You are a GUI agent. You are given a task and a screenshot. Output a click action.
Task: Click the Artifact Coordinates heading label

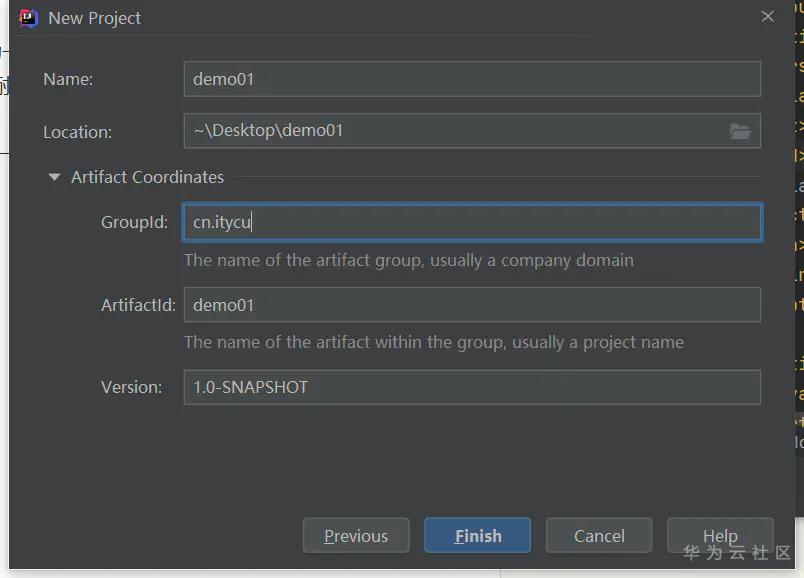point(148,177)
